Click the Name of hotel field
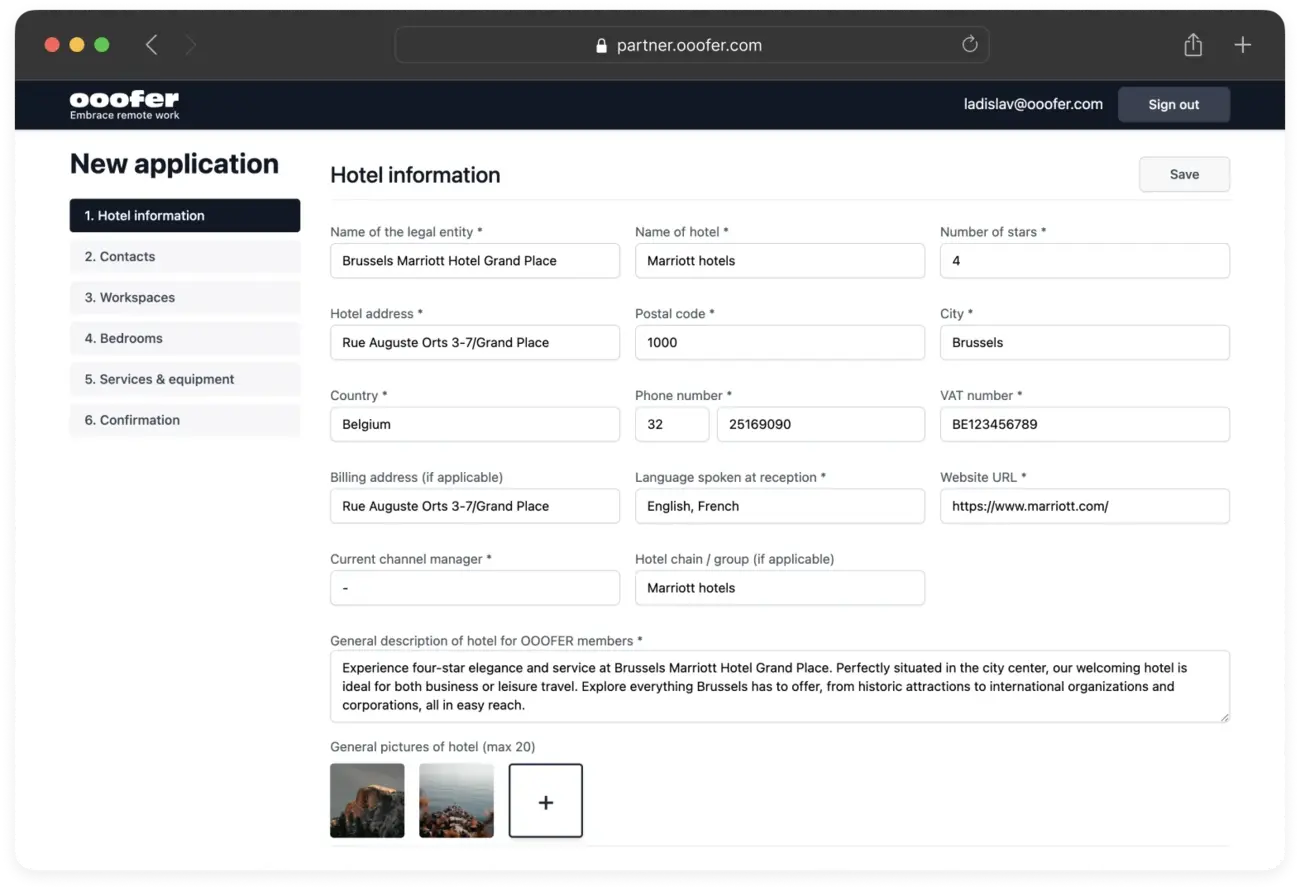The image size is (1300, 891). (x=780, y=260)
